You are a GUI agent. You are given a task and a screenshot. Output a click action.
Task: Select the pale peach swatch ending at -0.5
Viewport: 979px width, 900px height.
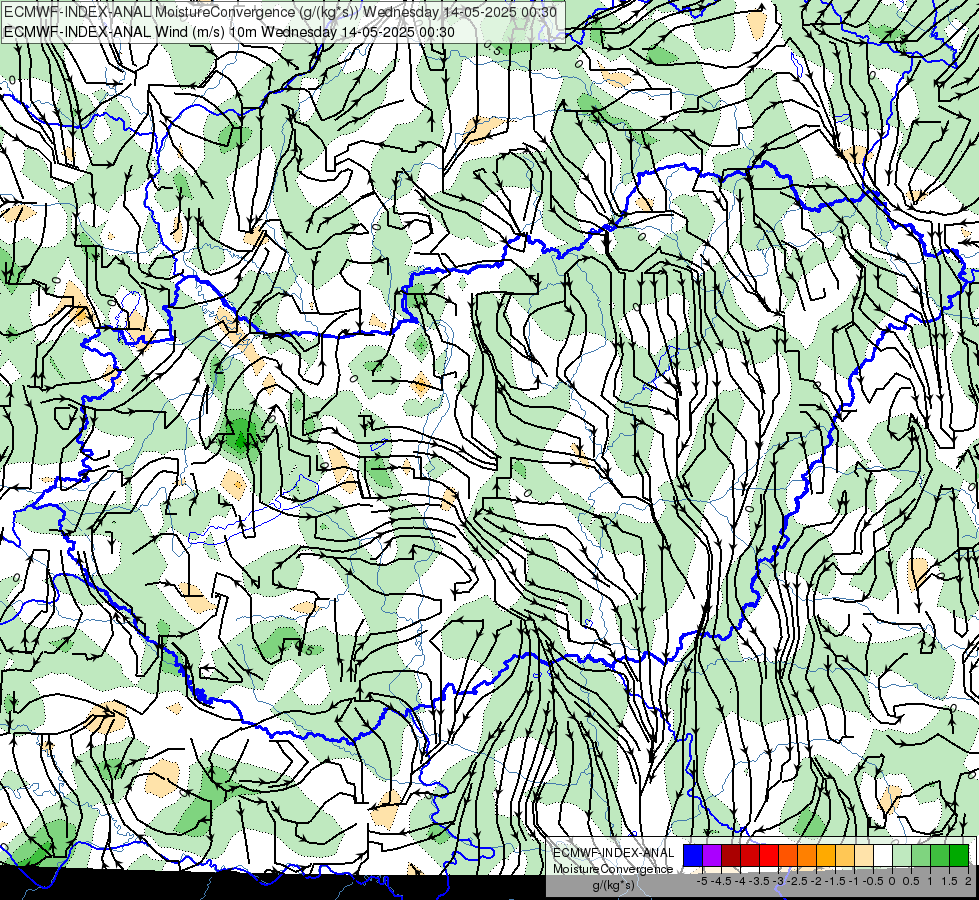(x=864, y=855)
